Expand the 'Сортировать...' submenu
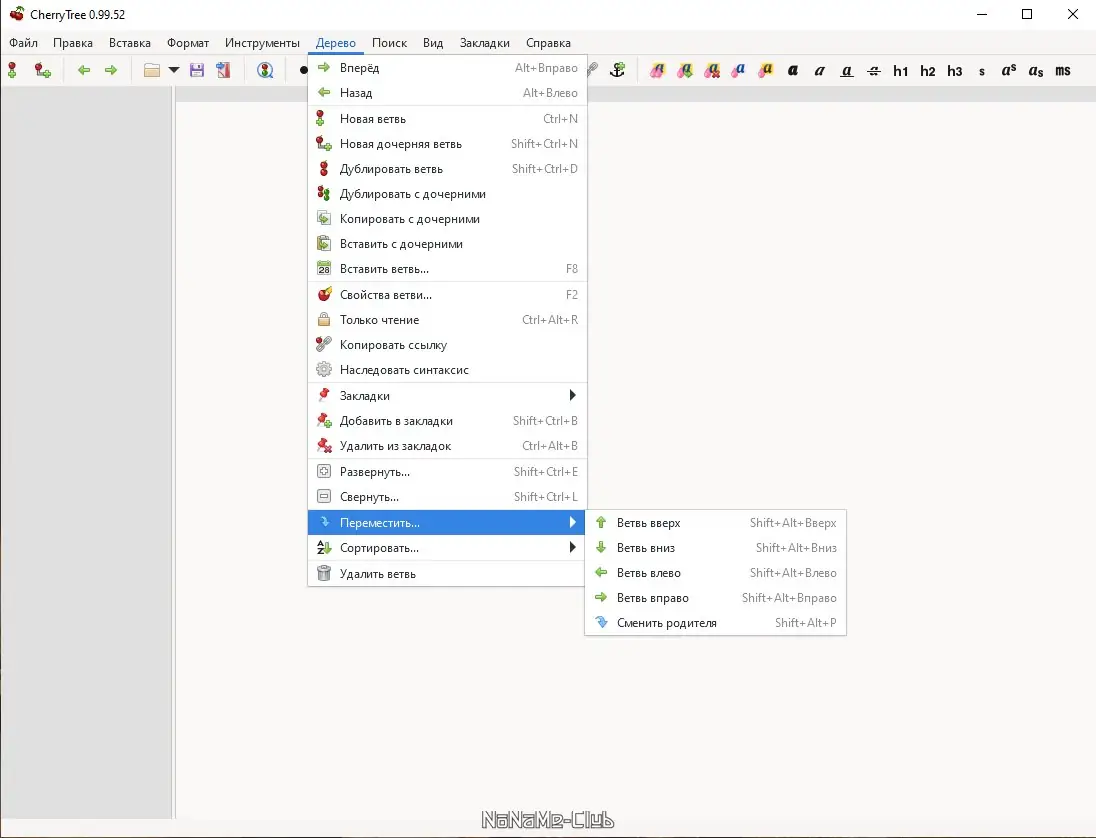1096x838 pixels. pos(447,548)
